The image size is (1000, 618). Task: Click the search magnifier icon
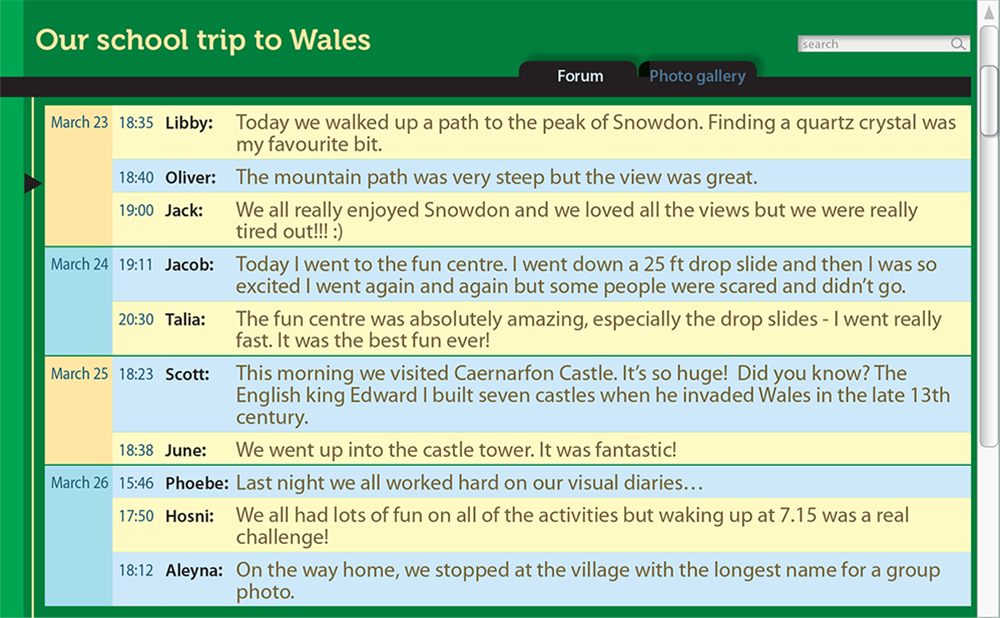pos(958,43)
